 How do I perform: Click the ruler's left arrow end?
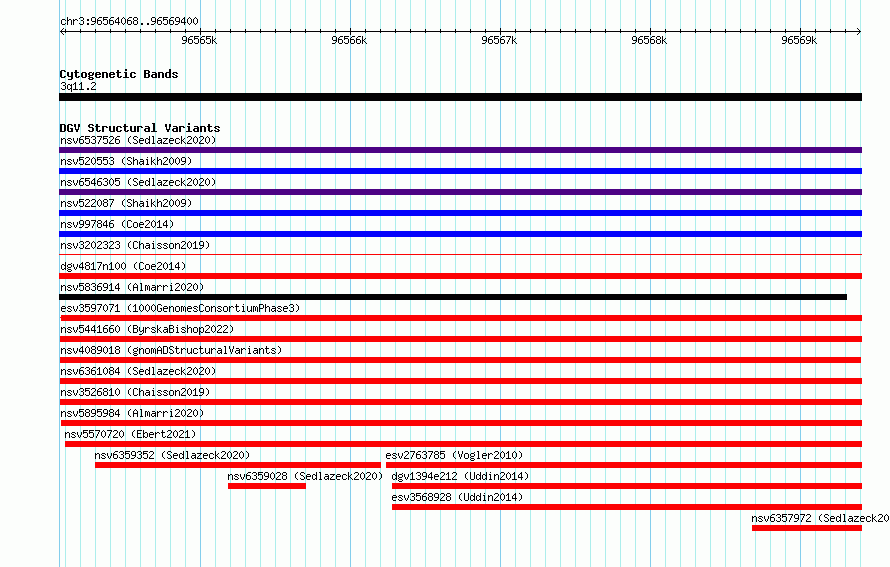[62, 31]
